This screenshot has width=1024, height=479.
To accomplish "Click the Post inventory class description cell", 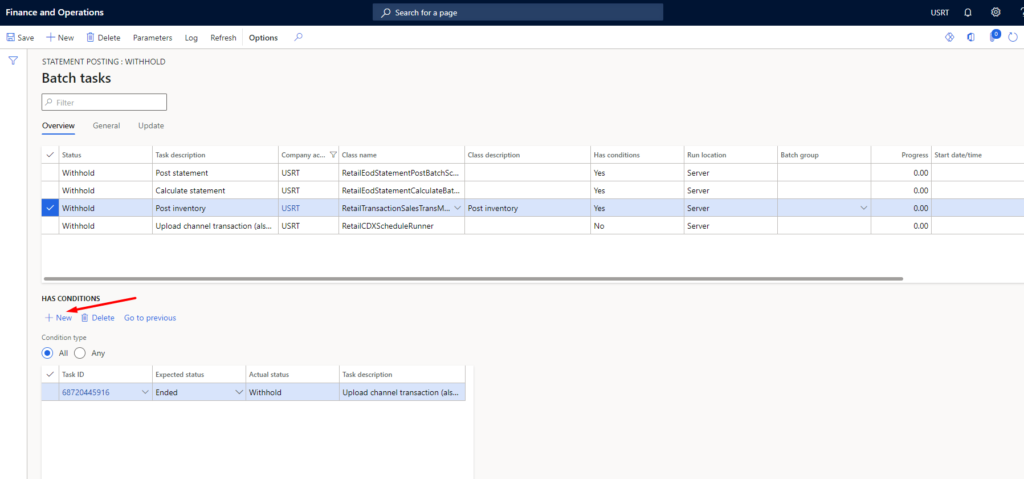I will point(527,208).
